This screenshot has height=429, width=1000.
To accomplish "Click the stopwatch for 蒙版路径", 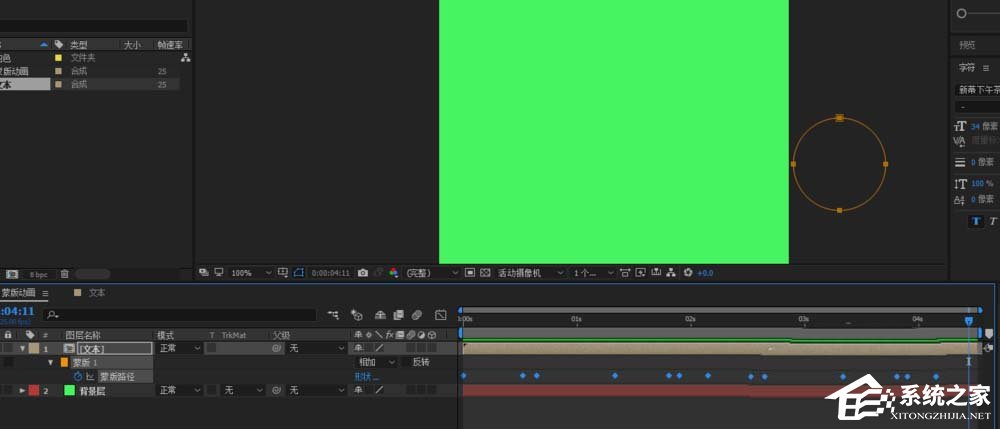I will coord(77,376).
